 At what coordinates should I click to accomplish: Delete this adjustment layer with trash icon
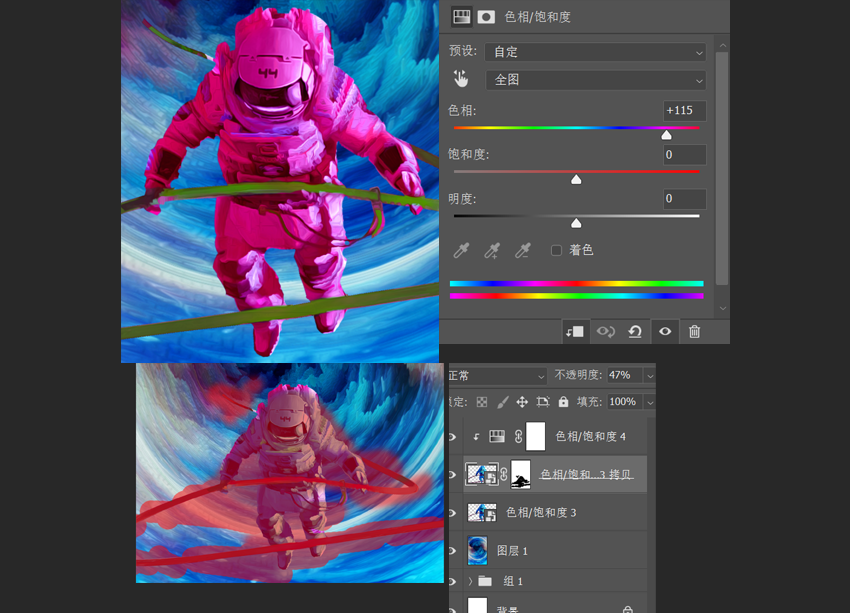(x=694, y=331)
